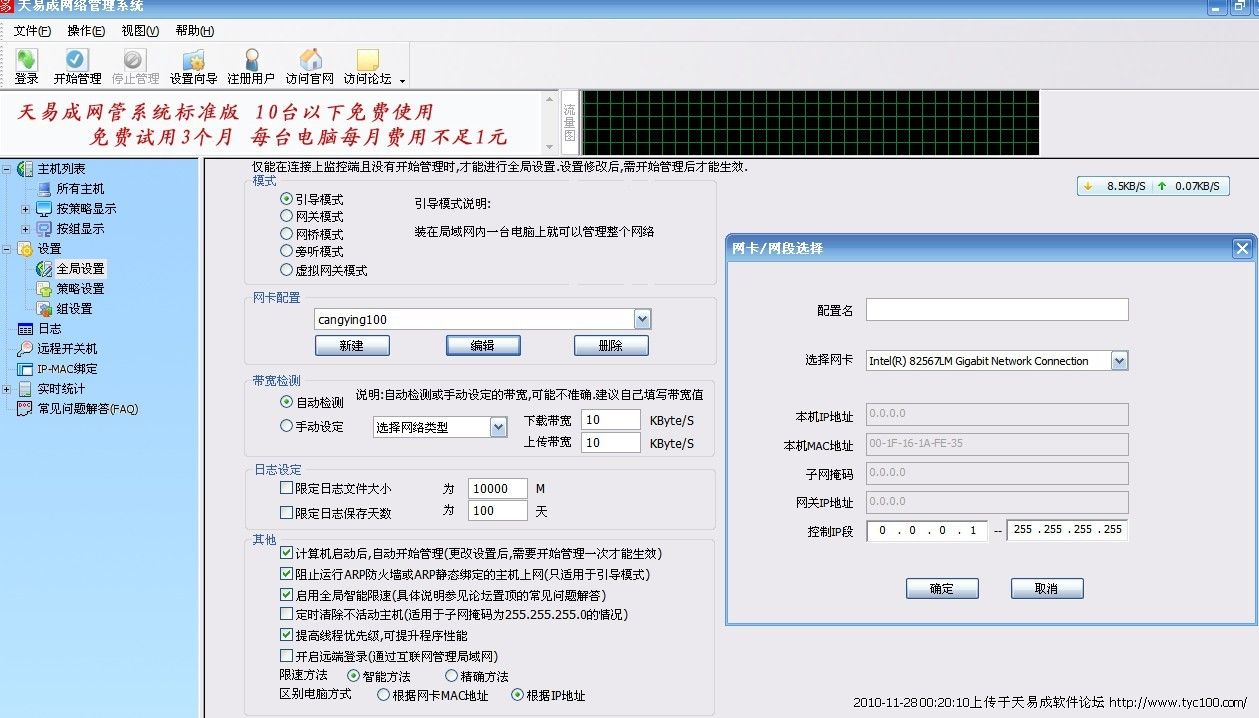Image resolution: width=1259 pixels, height=718 pixels.
Task: Click the 上传带宽 input field
Action: click(611, 442)
